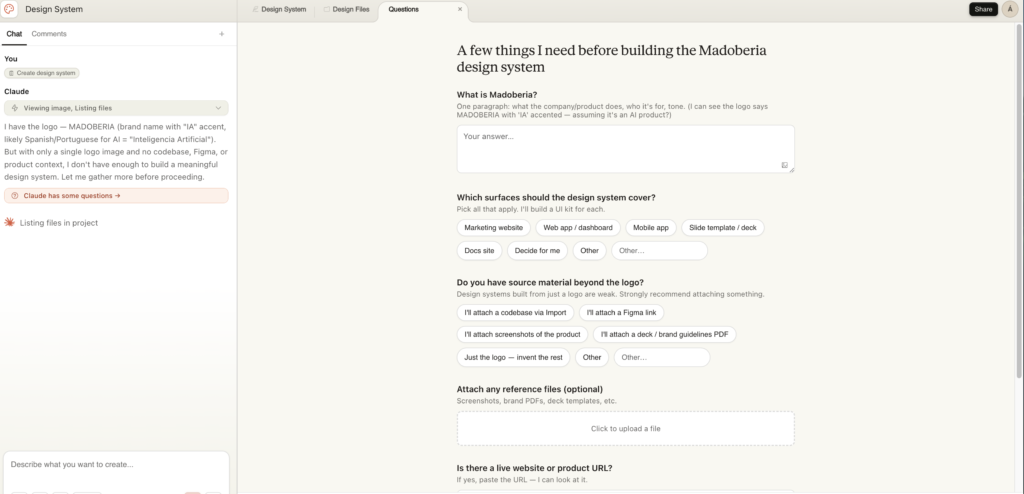Viewport: 1024px width, 494px height.
Task: Close the Questions tab
Action: coord(460,9)
